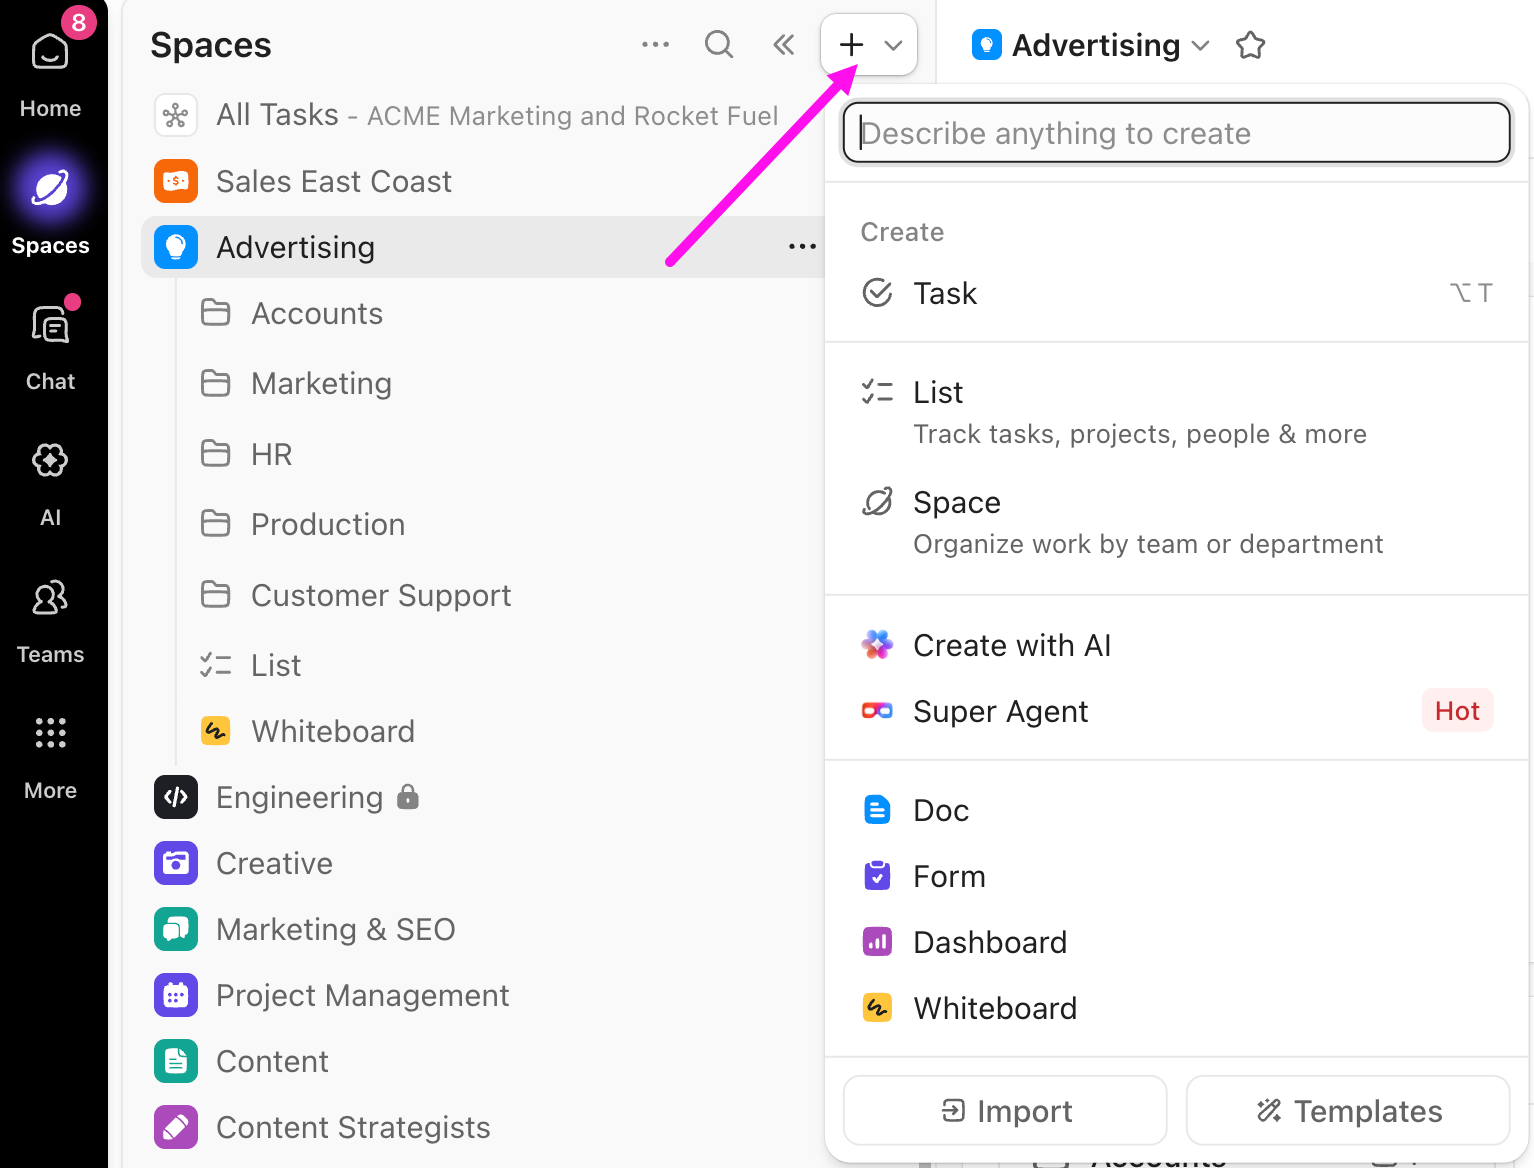The image size is (1534, 1168).
Task: Click the Describe anything to create field
Action: [x=1176, y=132]
